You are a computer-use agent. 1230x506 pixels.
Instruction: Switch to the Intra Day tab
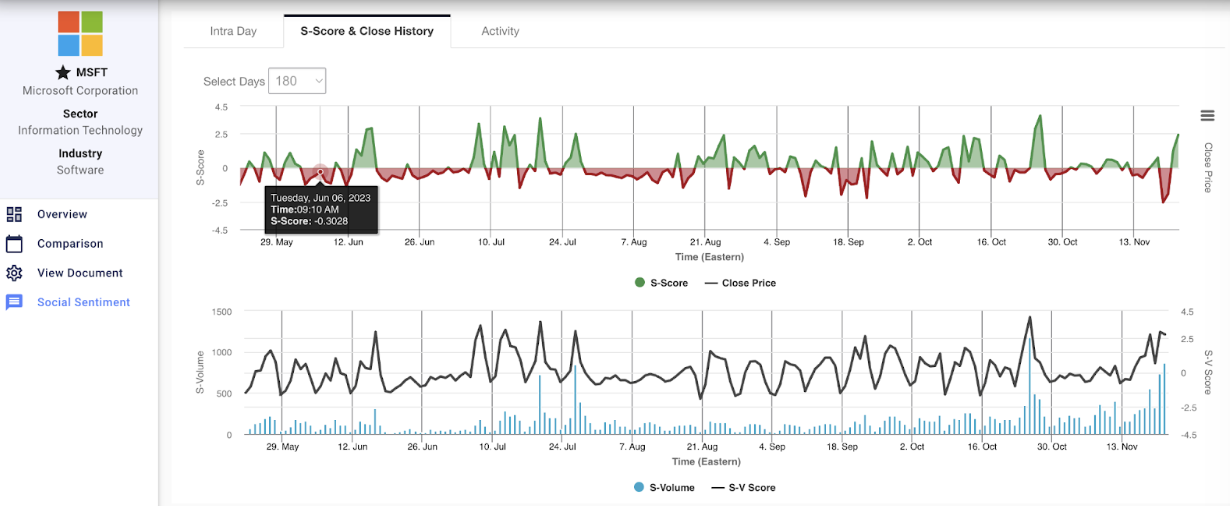click(233, 31)
